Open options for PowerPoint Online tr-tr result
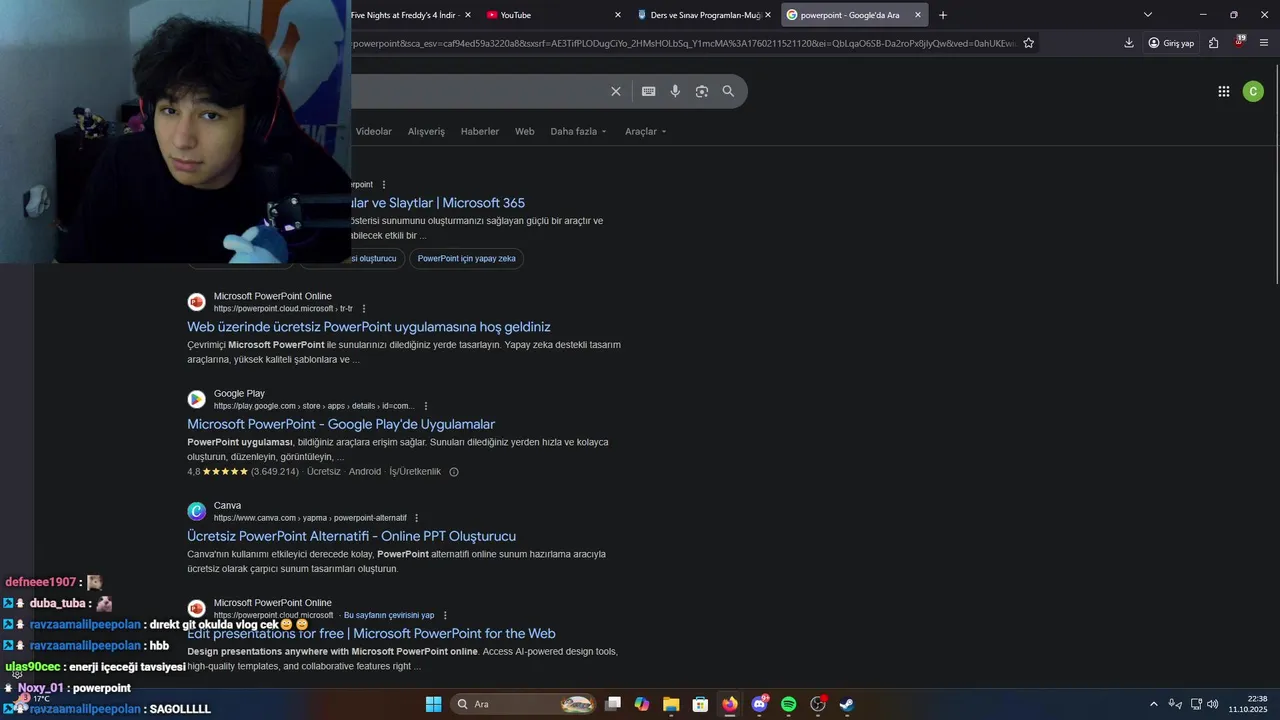The width and height of the screenshot is (1280, 720). (x=364, y=309)
